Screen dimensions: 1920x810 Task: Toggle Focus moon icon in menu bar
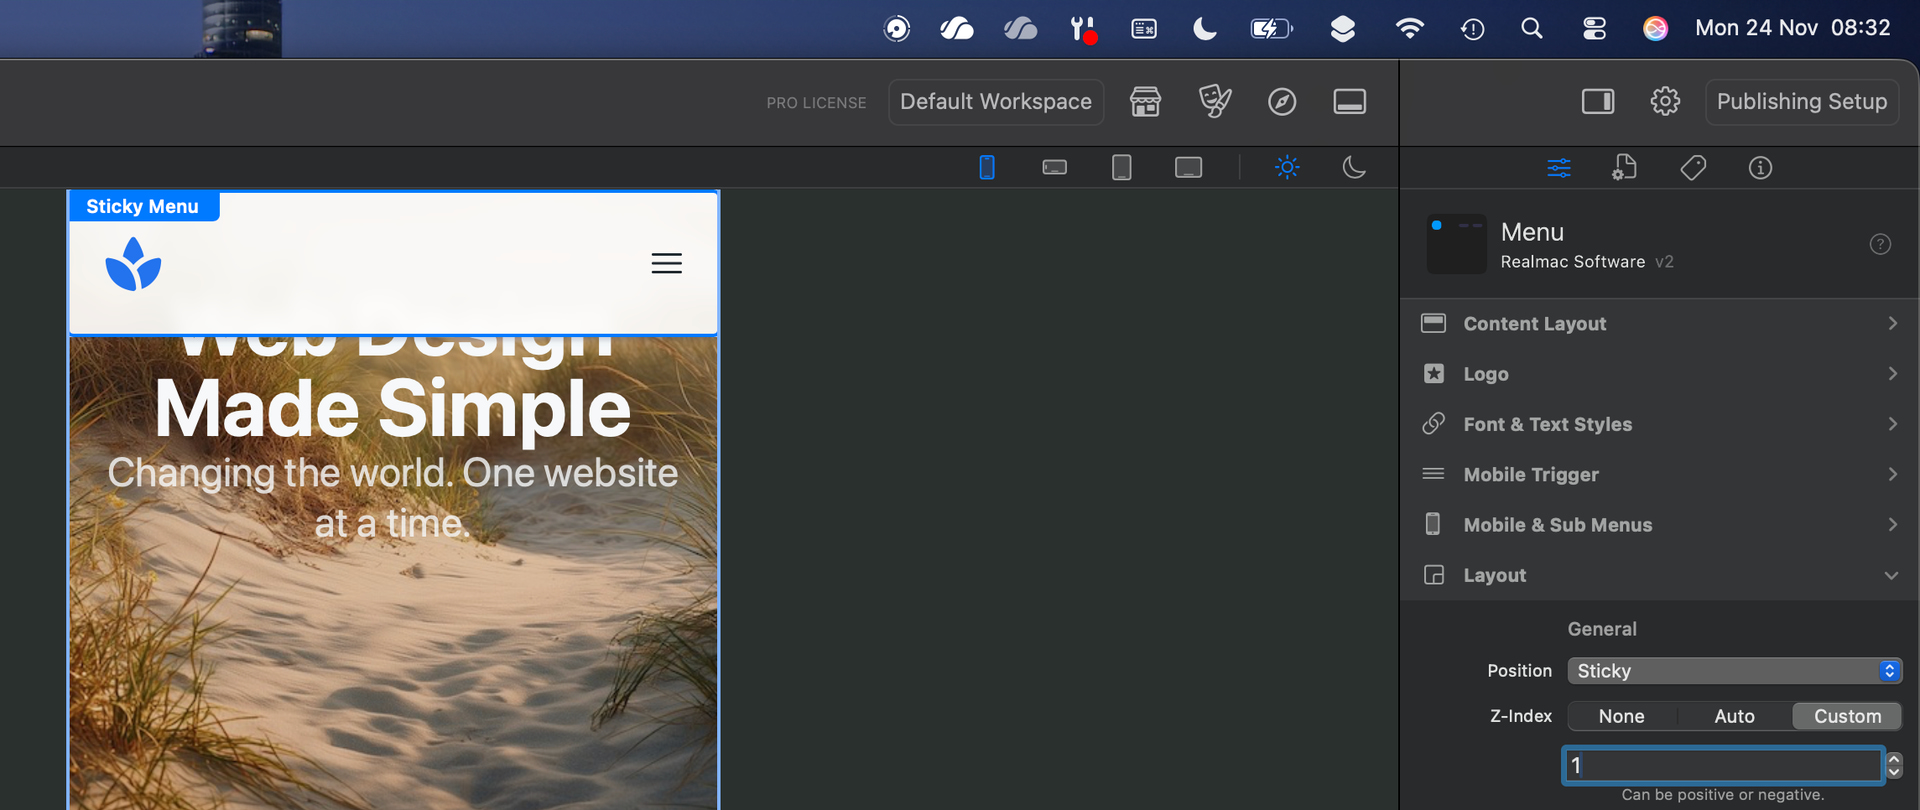[x=1205, y=28]
